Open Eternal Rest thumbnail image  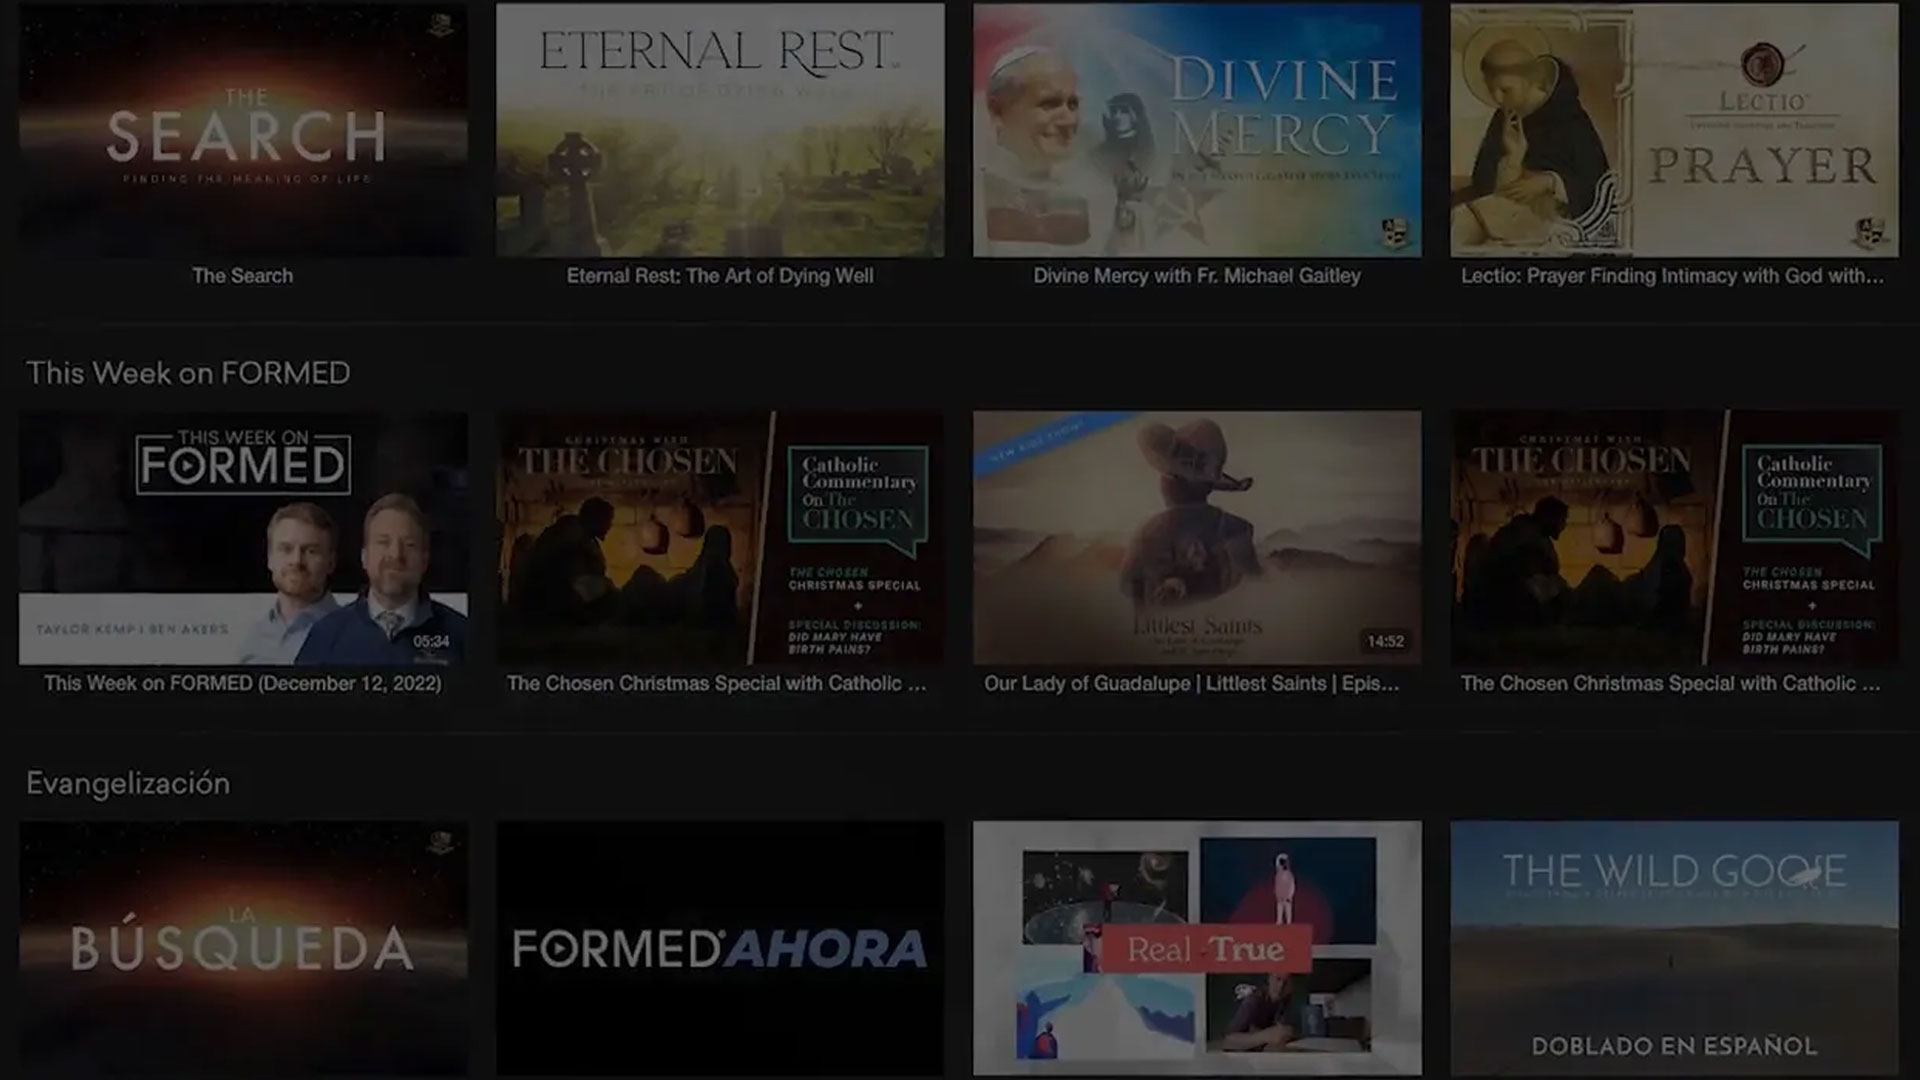(x=720, y=130)
